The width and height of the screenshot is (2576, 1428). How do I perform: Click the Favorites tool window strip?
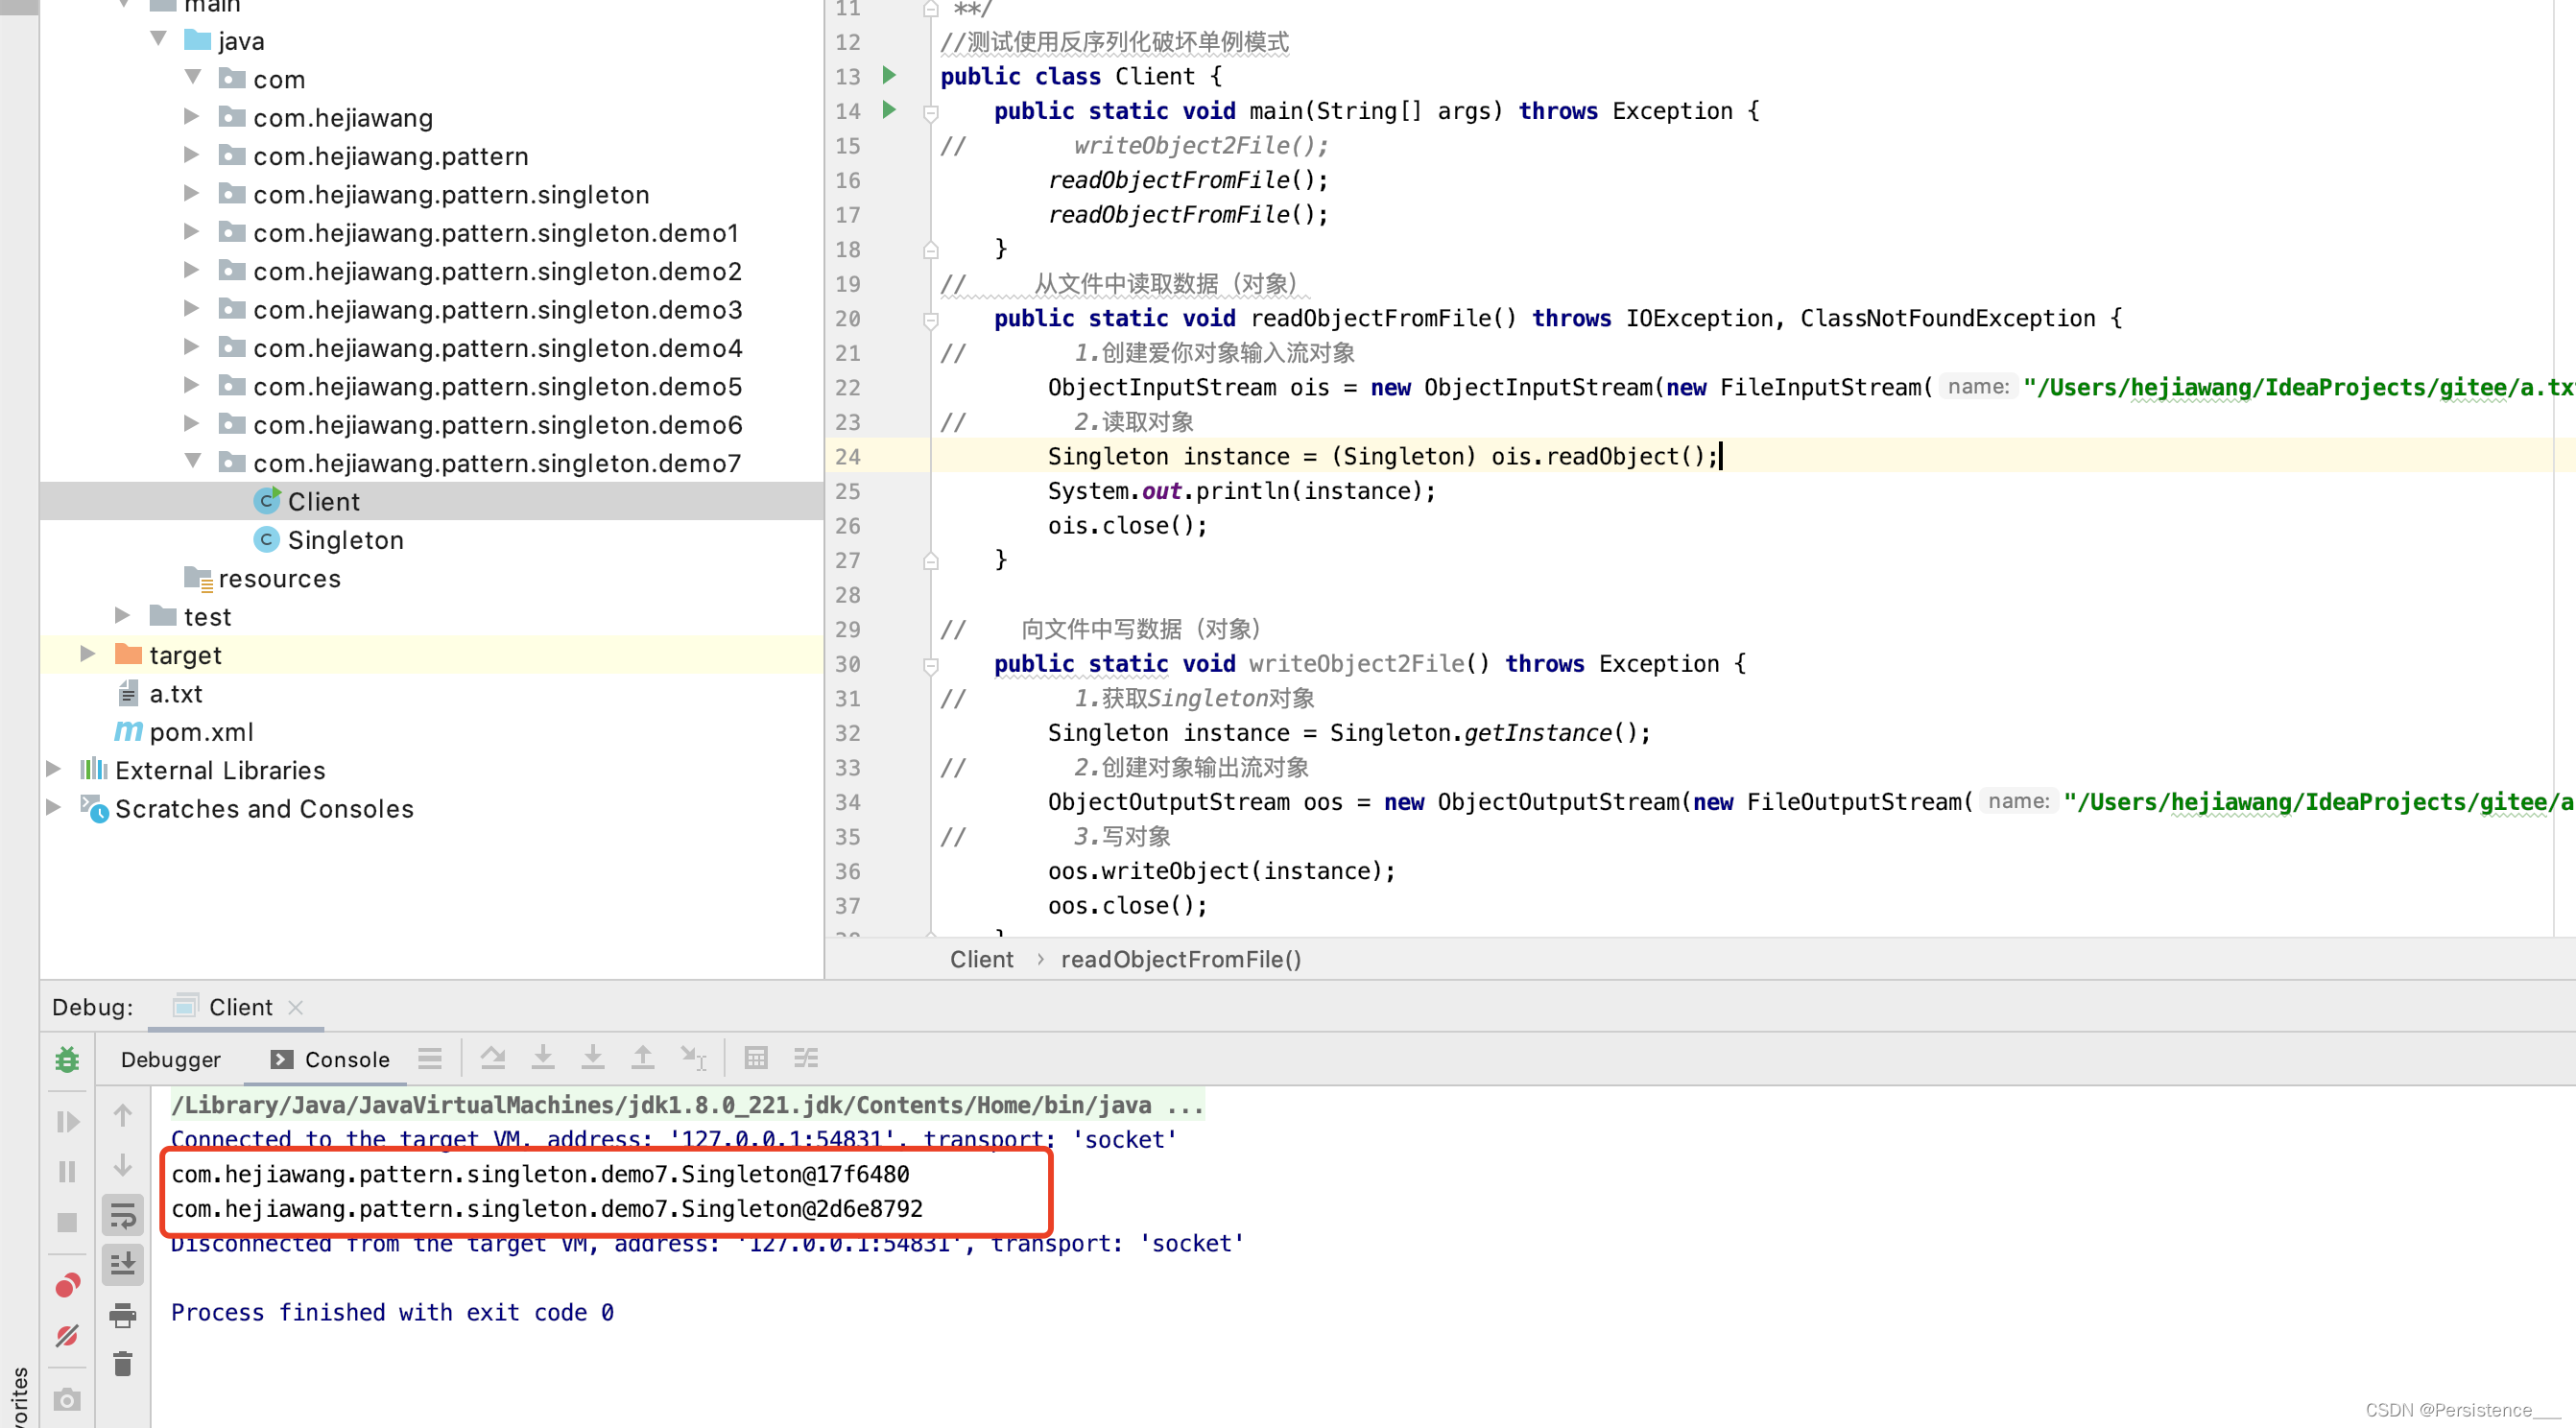pyautogui.click(x=19, y=1395)
